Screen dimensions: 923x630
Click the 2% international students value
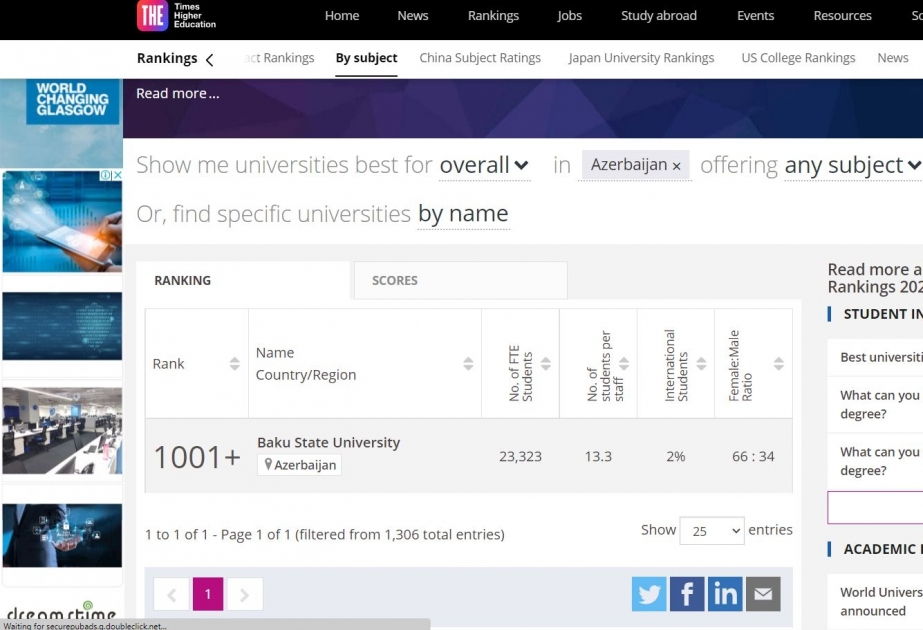click(x=676, y=456)
